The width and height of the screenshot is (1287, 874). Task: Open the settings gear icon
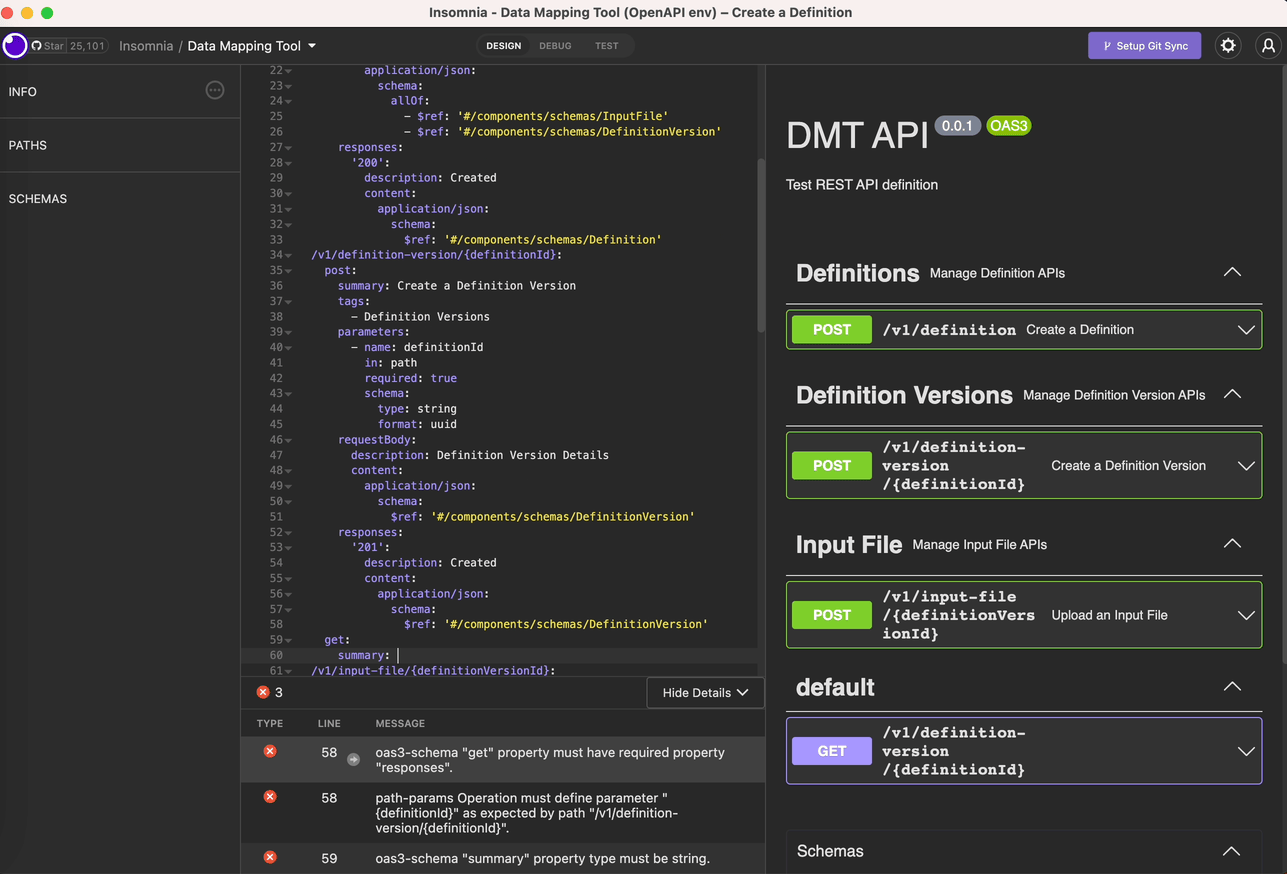pyautogui.click(x=1228, y=46)
